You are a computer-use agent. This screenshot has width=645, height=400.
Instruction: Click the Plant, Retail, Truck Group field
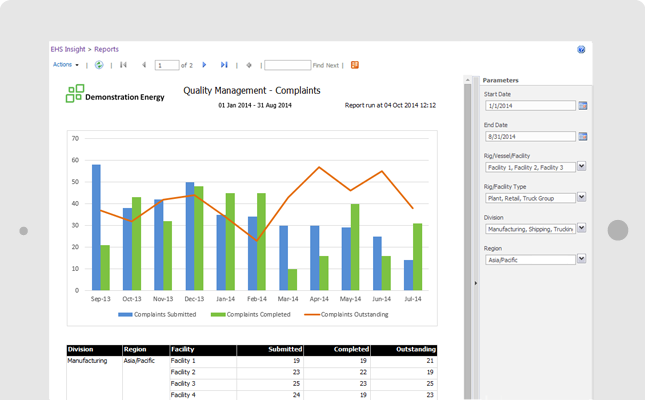[x=530, y=198]
